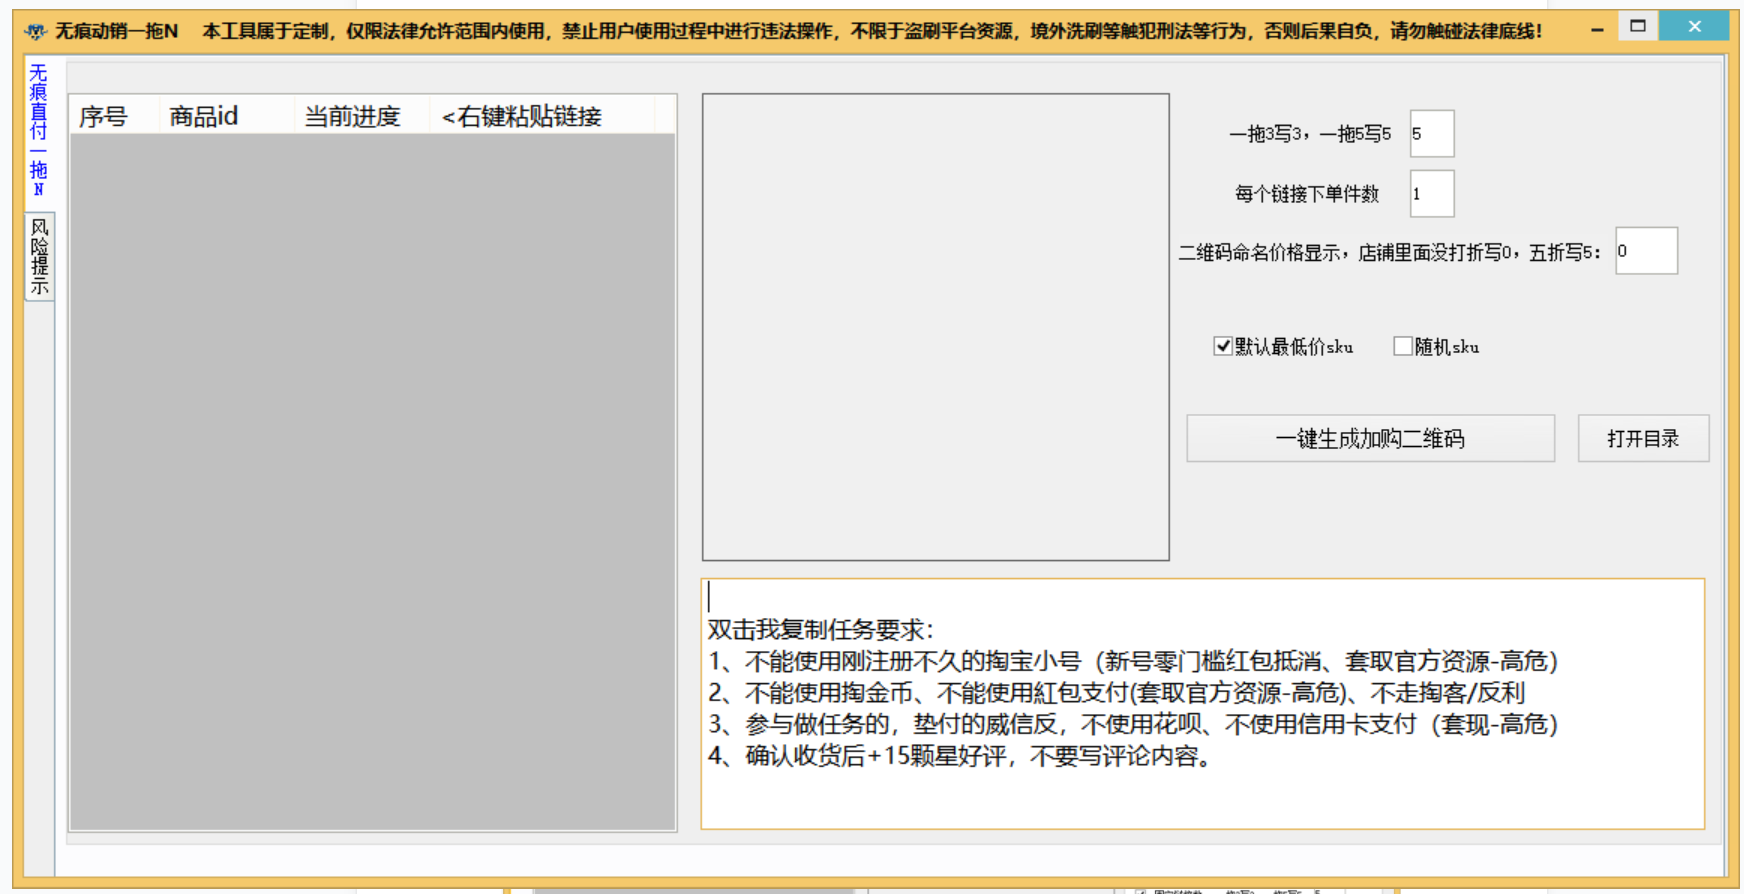The width and height of the screenshot is (1744, 894).
Task: Focus the 二维码命名价格 discount input field
Action: tap(1646, 251)
